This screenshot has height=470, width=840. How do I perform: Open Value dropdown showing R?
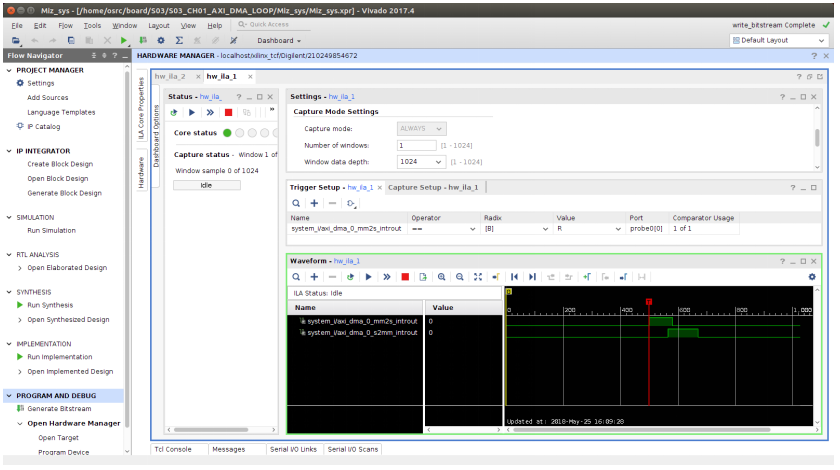[617, 229]
